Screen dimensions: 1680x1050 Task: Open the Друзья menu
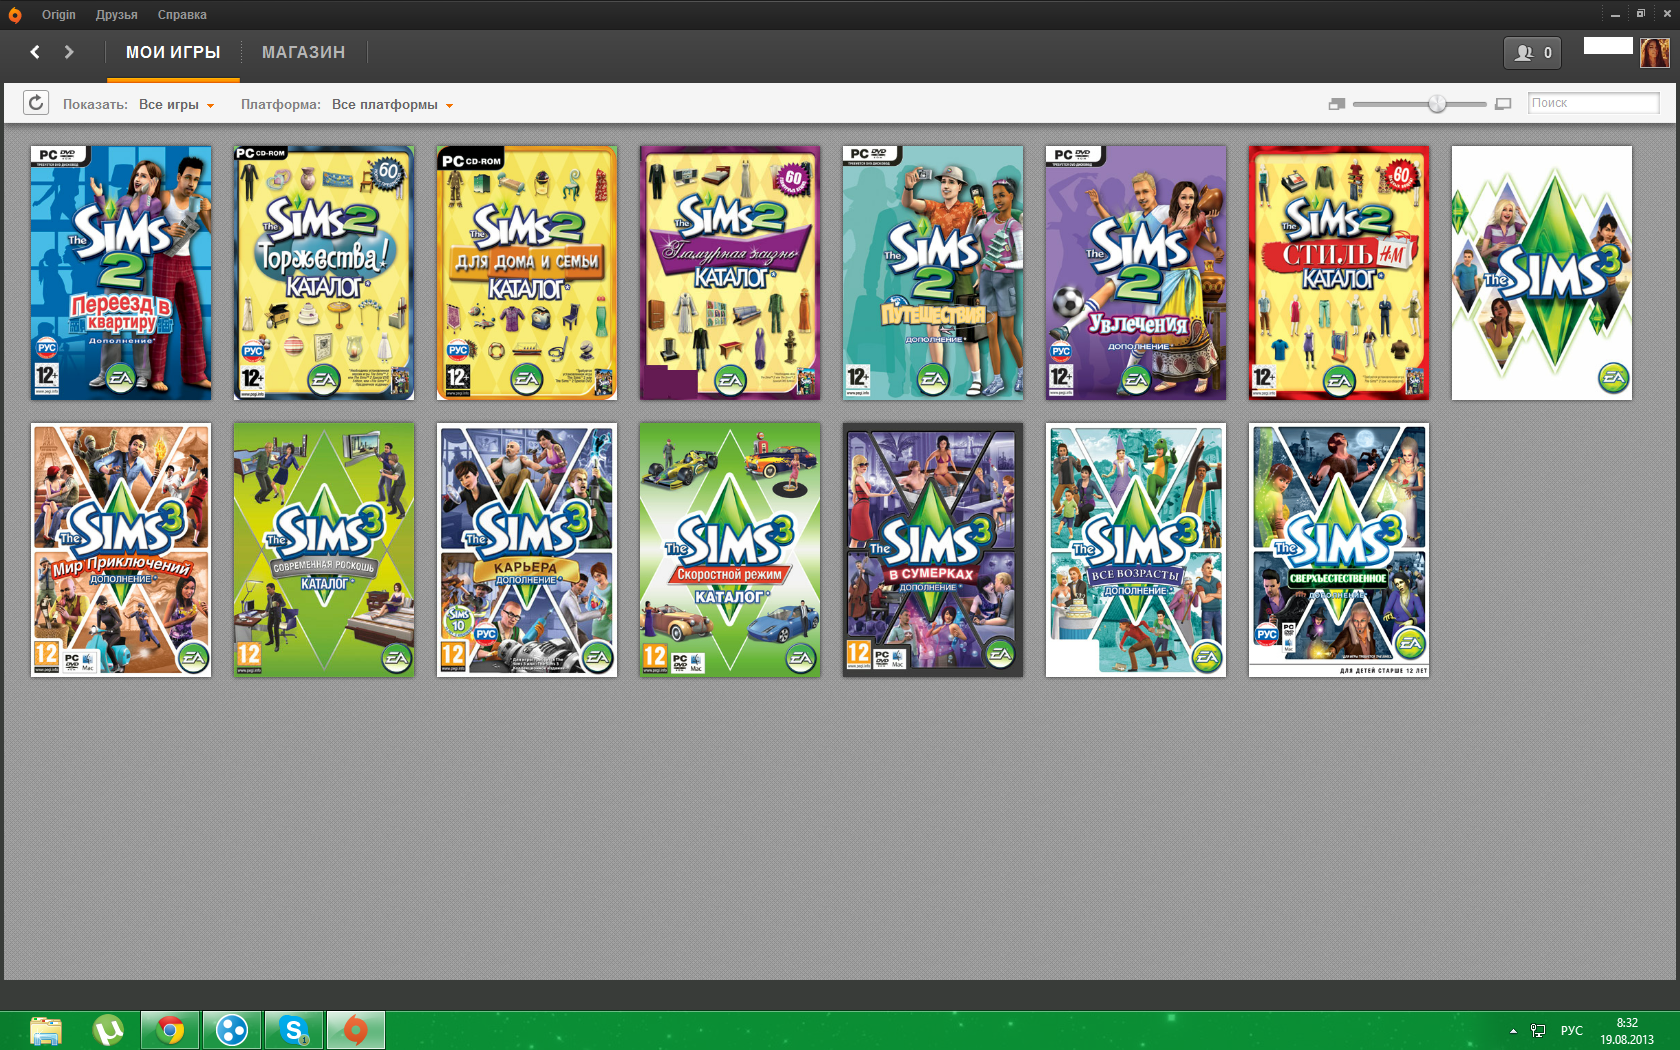coord(116,15)
